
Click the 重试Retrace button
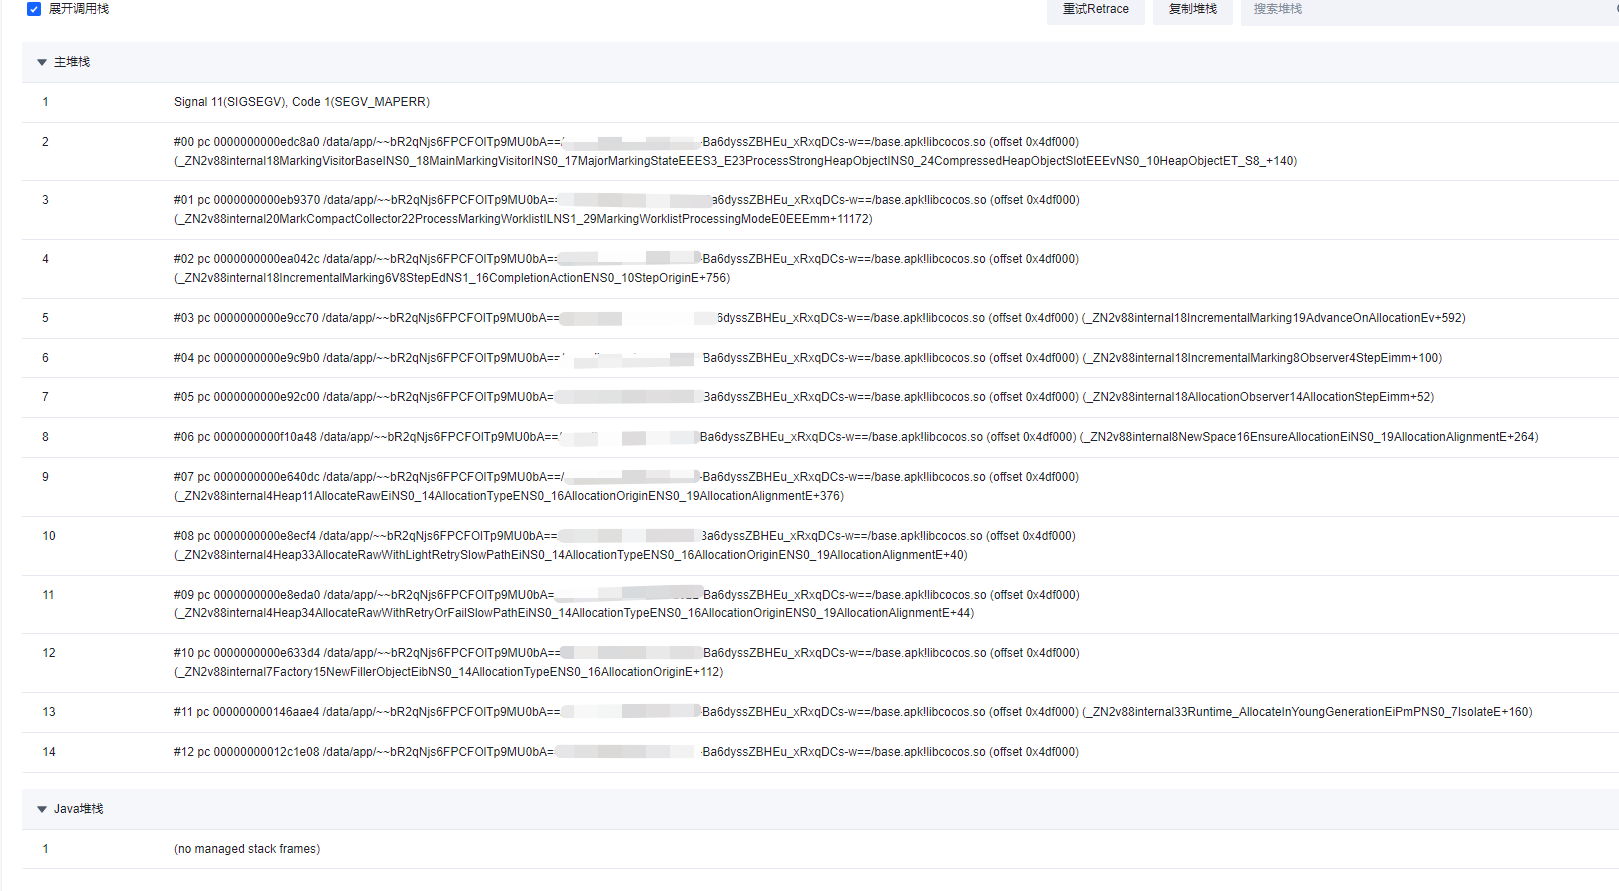pyautogui.click(x=1095, y=10)
